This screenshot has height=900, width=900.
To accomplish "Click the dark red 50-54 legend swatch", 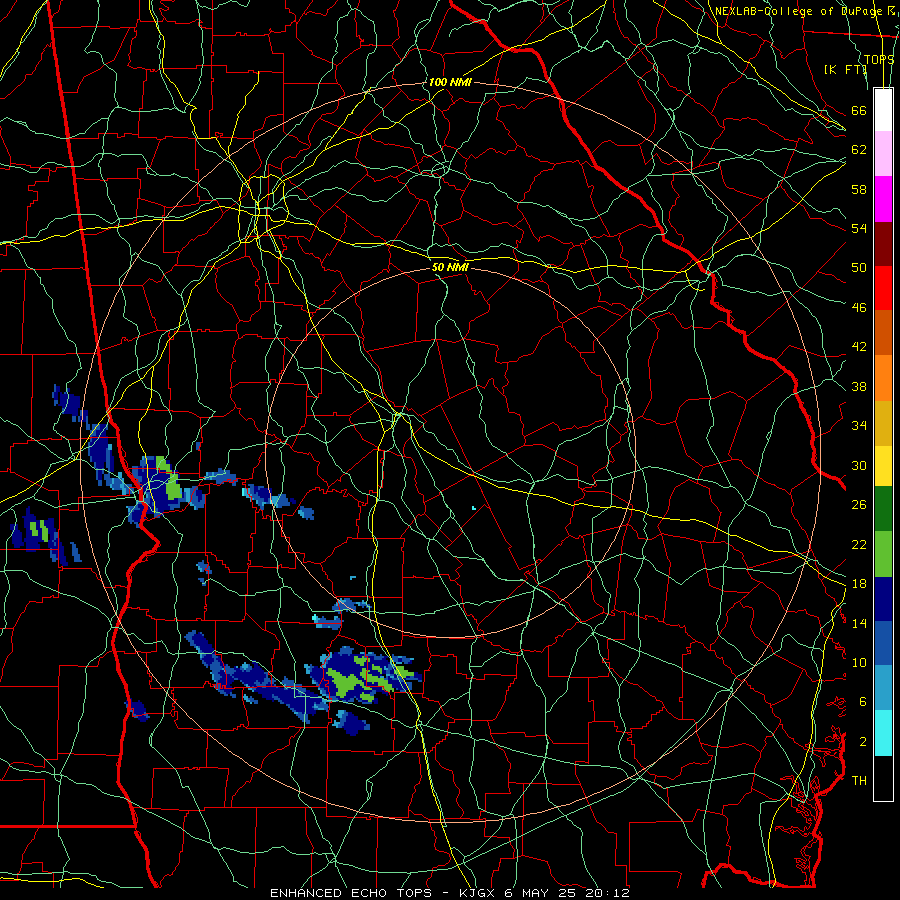I will coord(883,243).
